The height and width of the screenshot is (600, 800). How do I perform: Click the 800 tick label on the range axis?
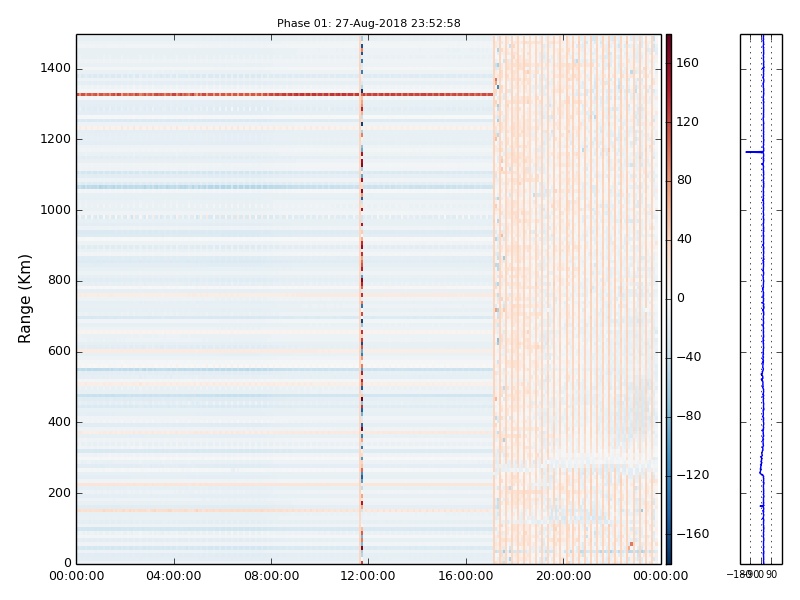point(59,281)
